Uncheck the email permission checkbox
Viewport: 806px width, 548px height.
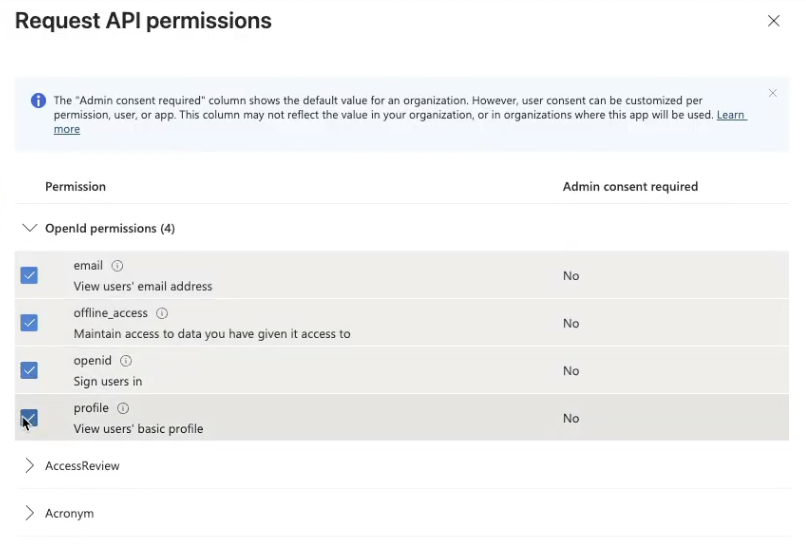(x=29, y=275)
